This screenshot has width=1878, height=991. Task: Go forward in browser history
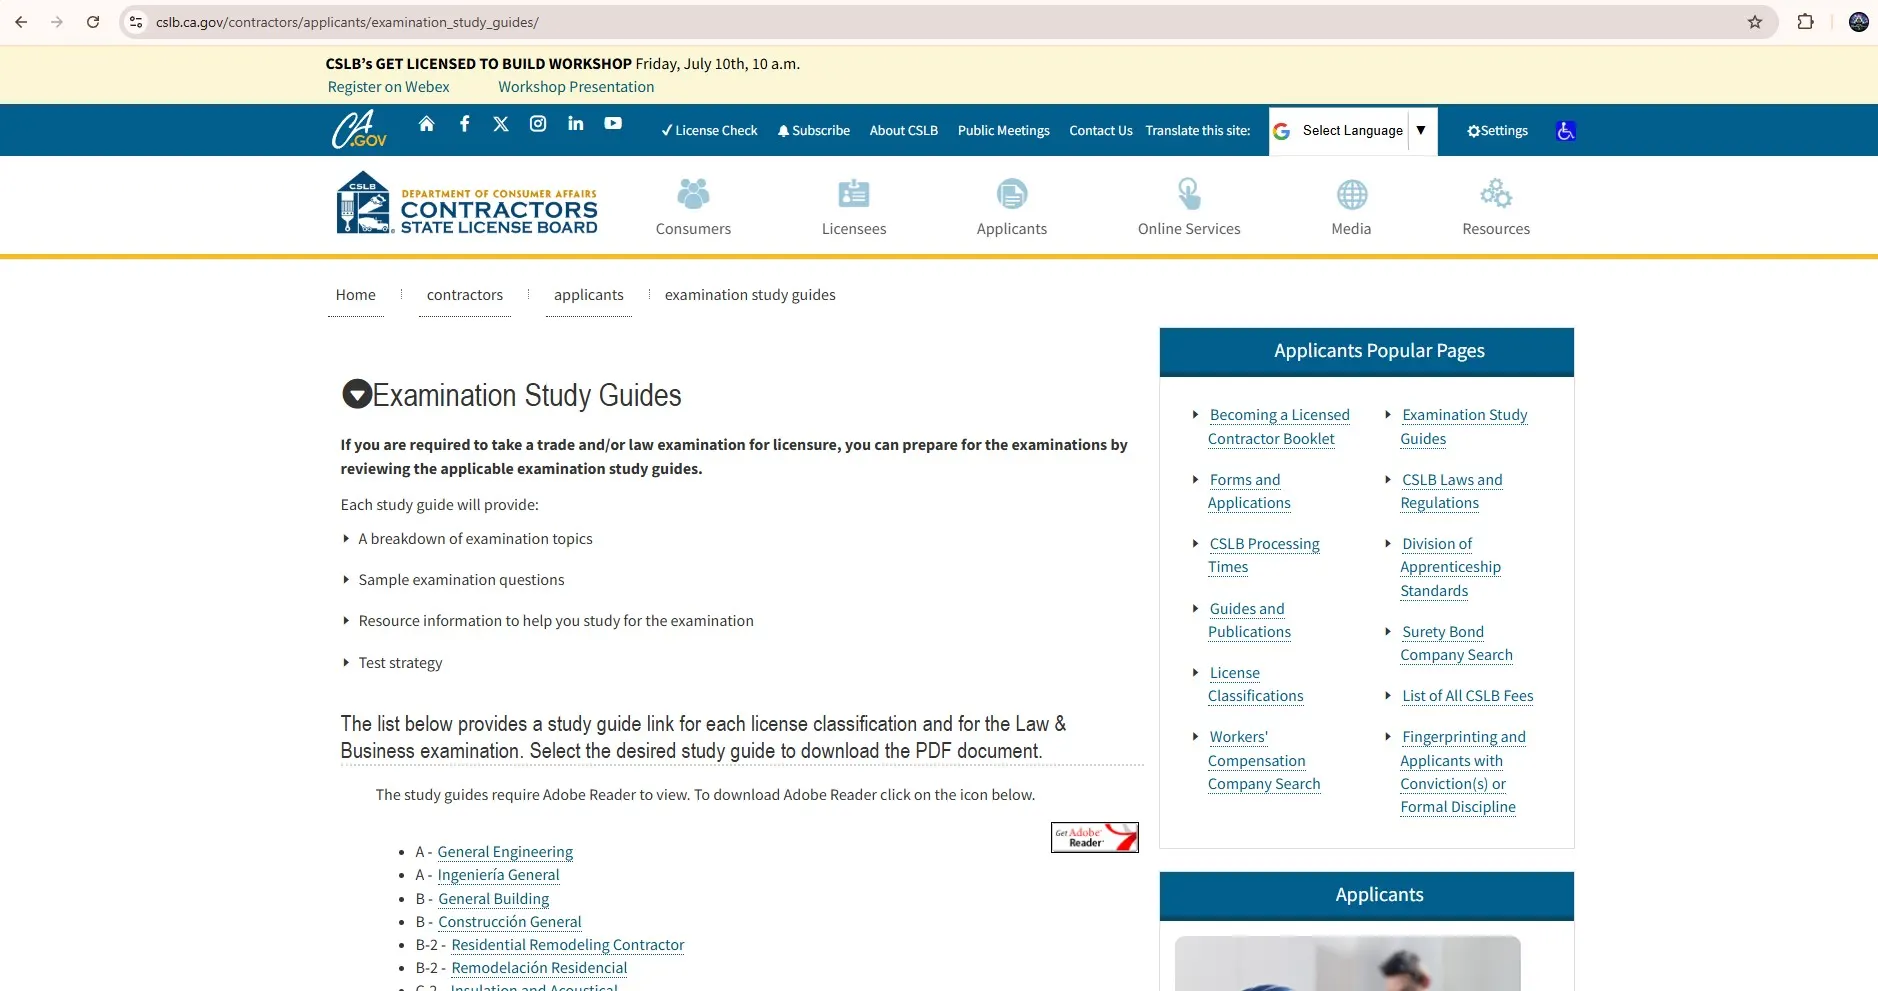coord(57,22)
